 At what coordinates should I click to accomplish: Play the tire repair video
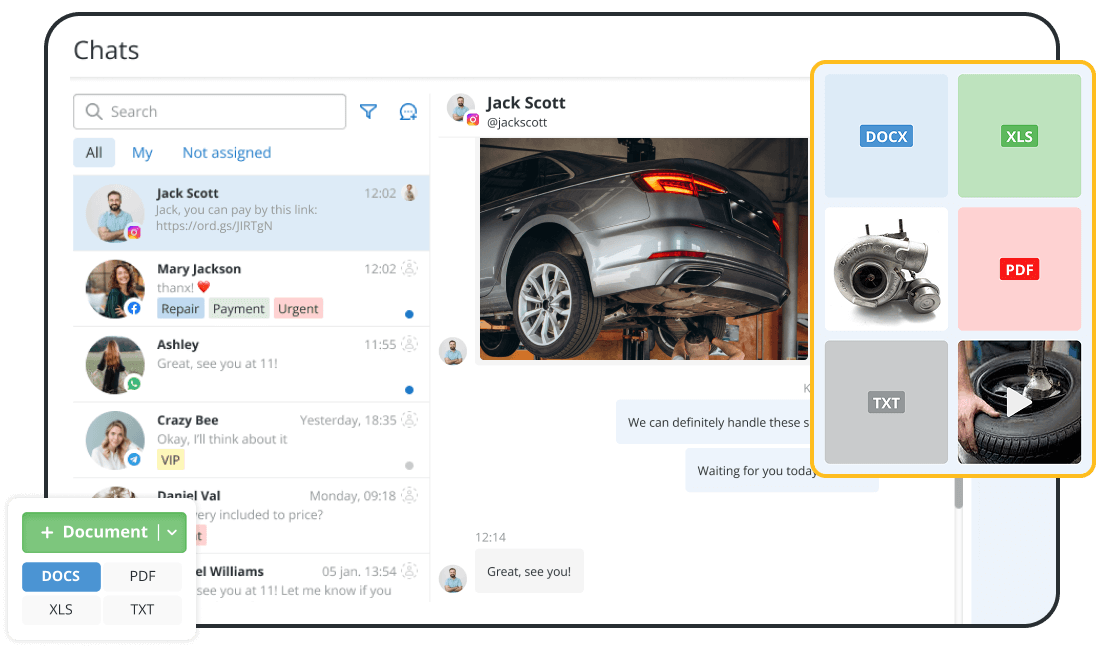[x=1019, y=402]
